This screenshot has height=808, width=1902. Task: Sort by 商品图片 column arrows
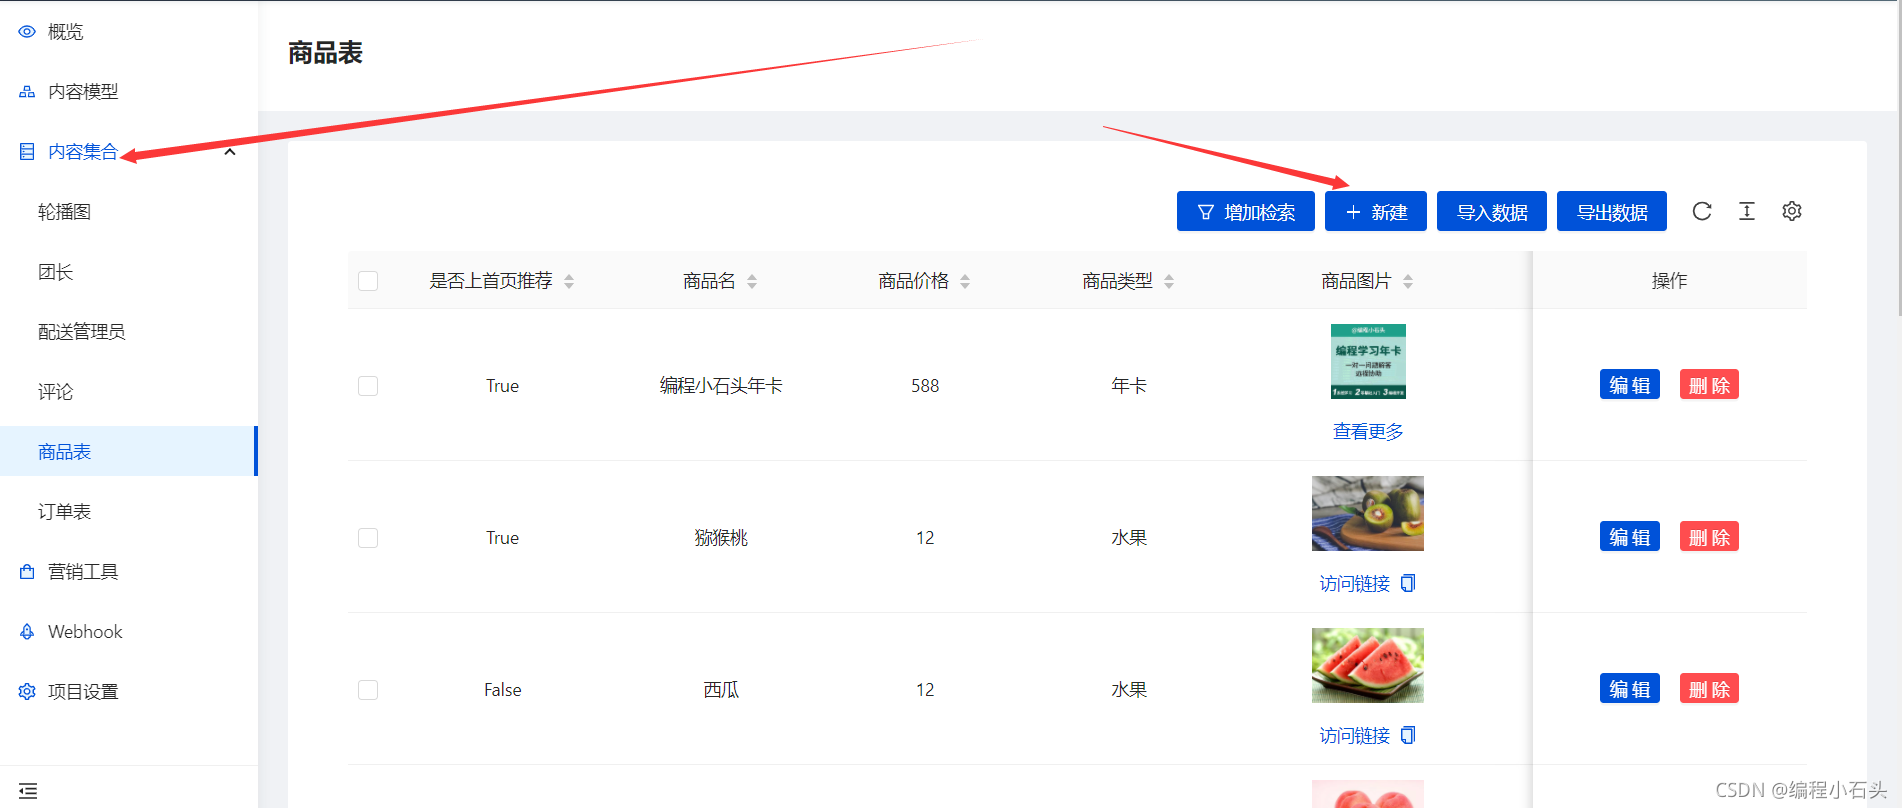1408,281
